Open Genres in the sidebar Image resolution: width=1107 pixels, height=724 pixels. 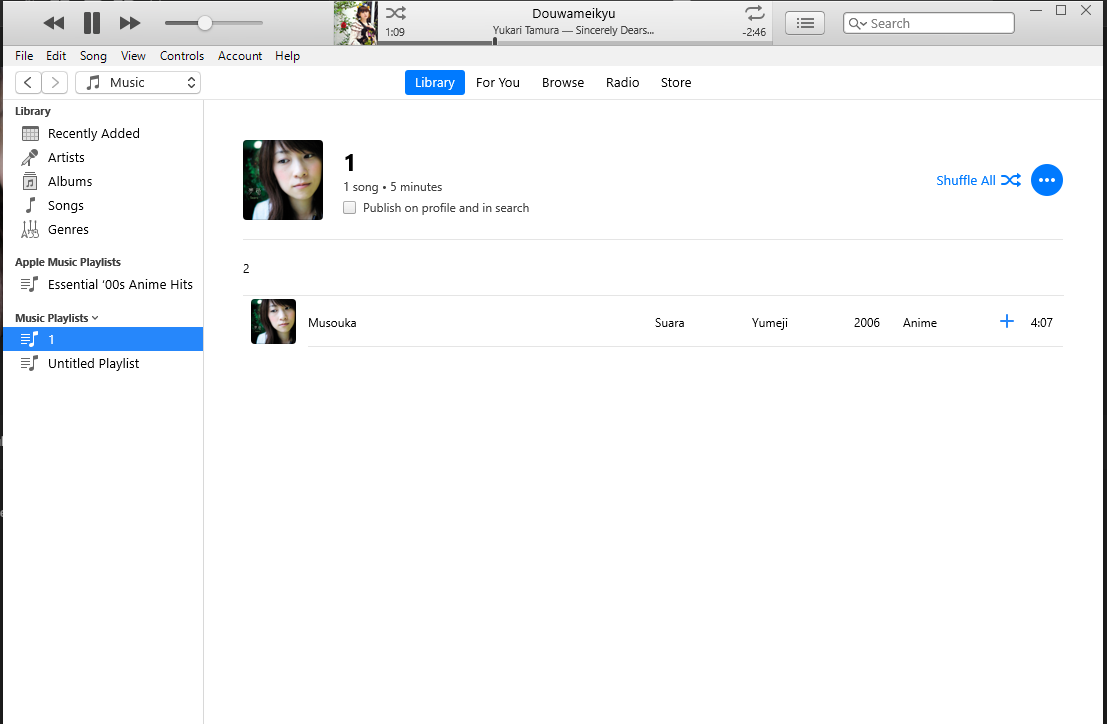pos(102,229)
